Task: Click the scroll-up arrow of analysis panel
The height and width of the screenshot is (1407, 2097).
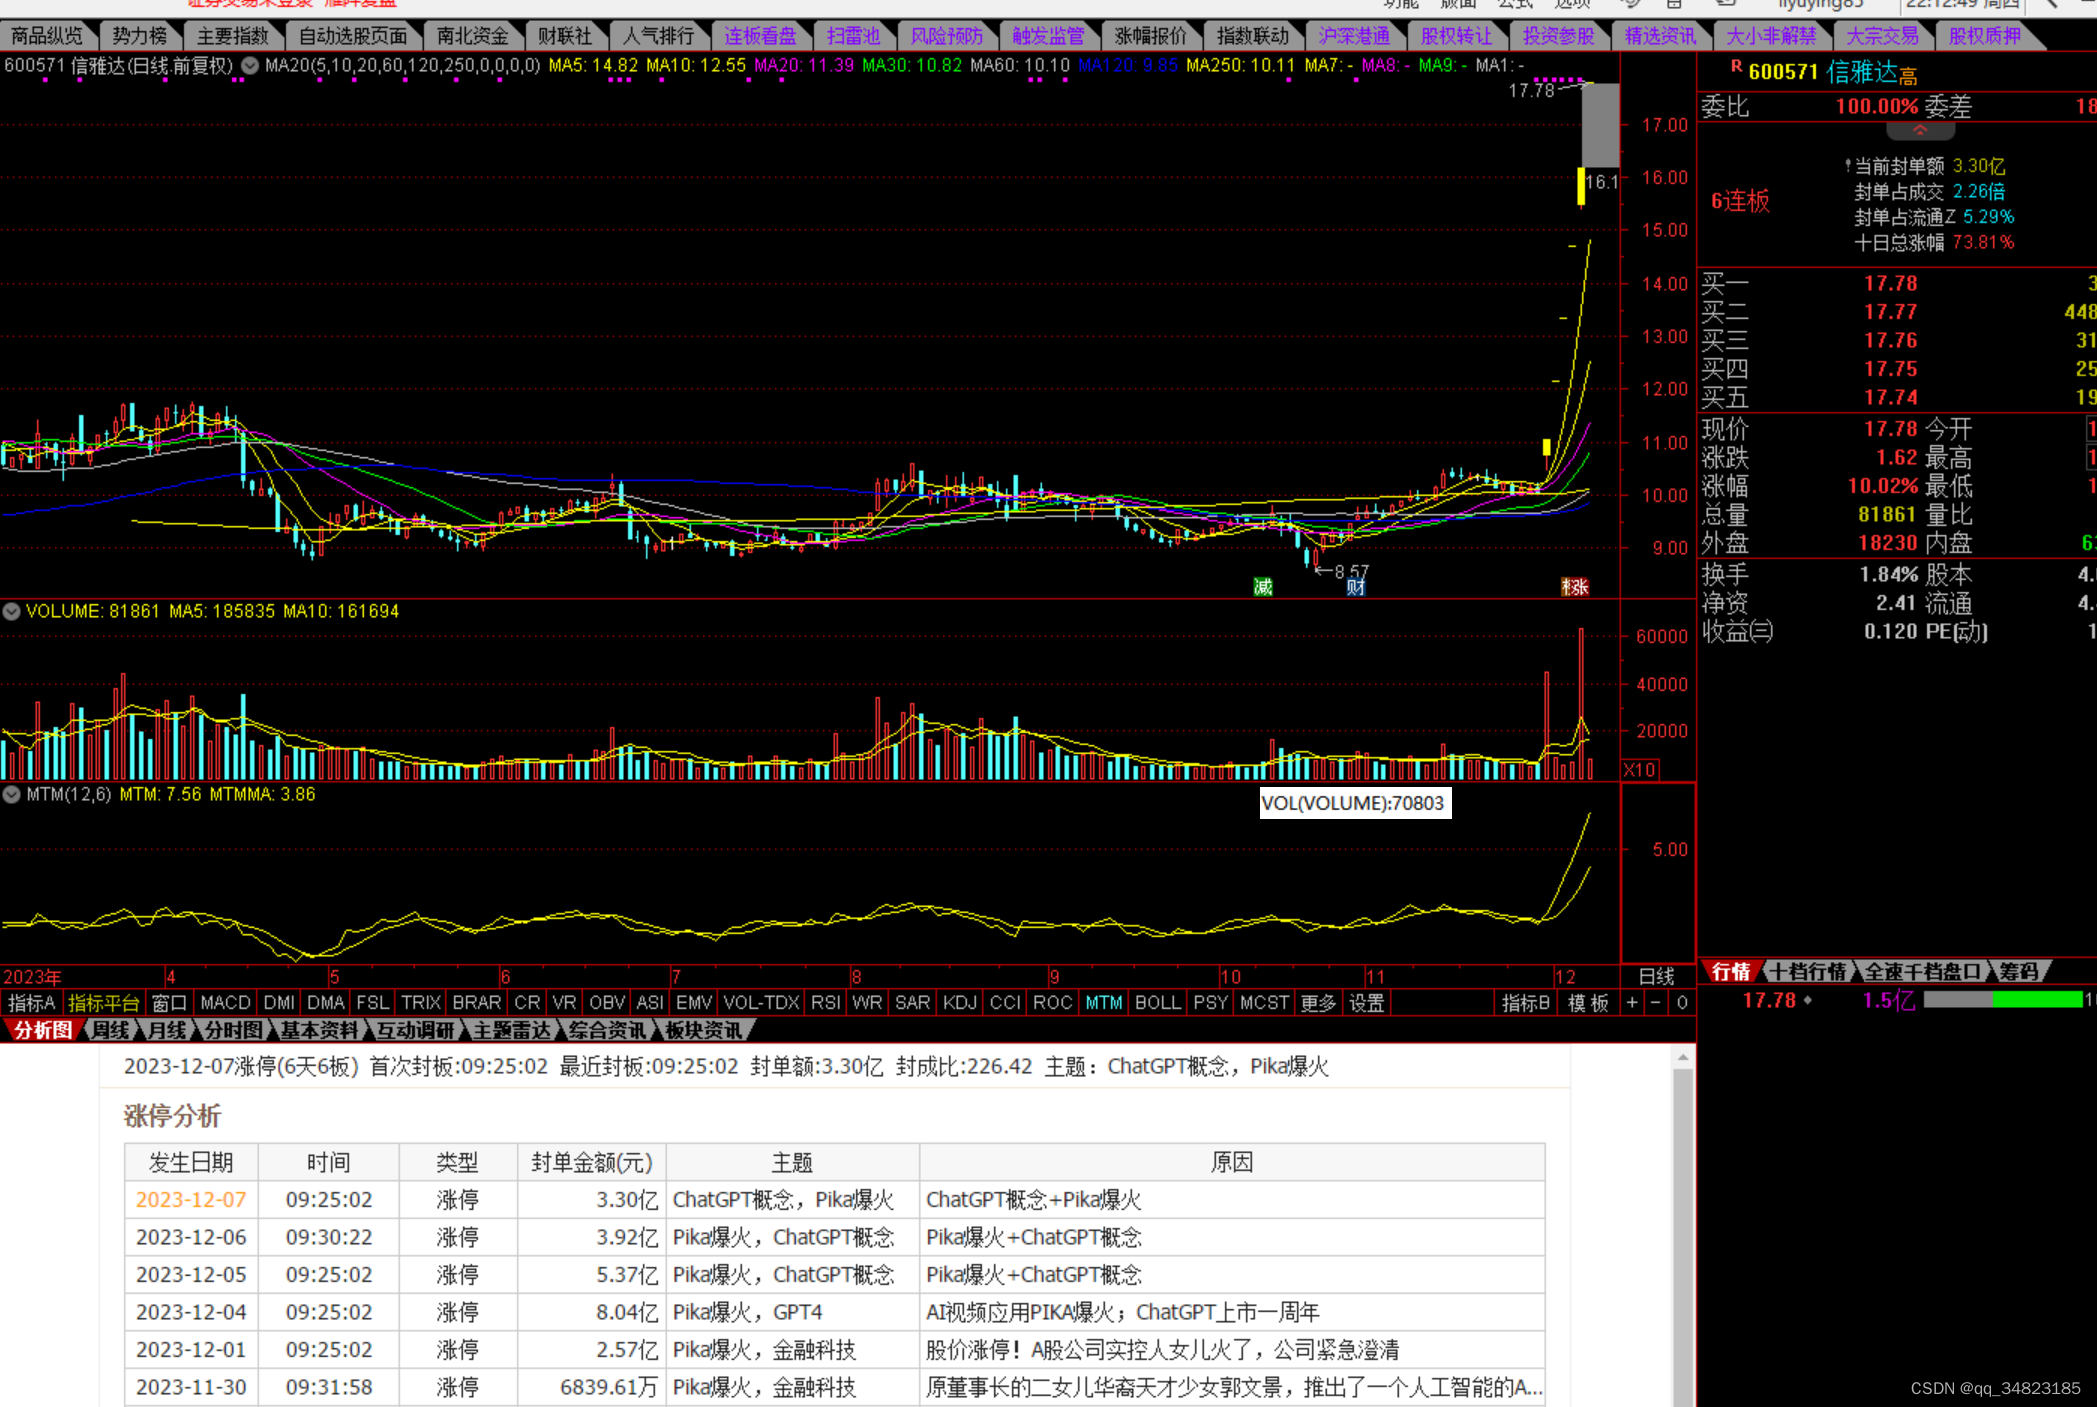Action: (1683, 1057)
